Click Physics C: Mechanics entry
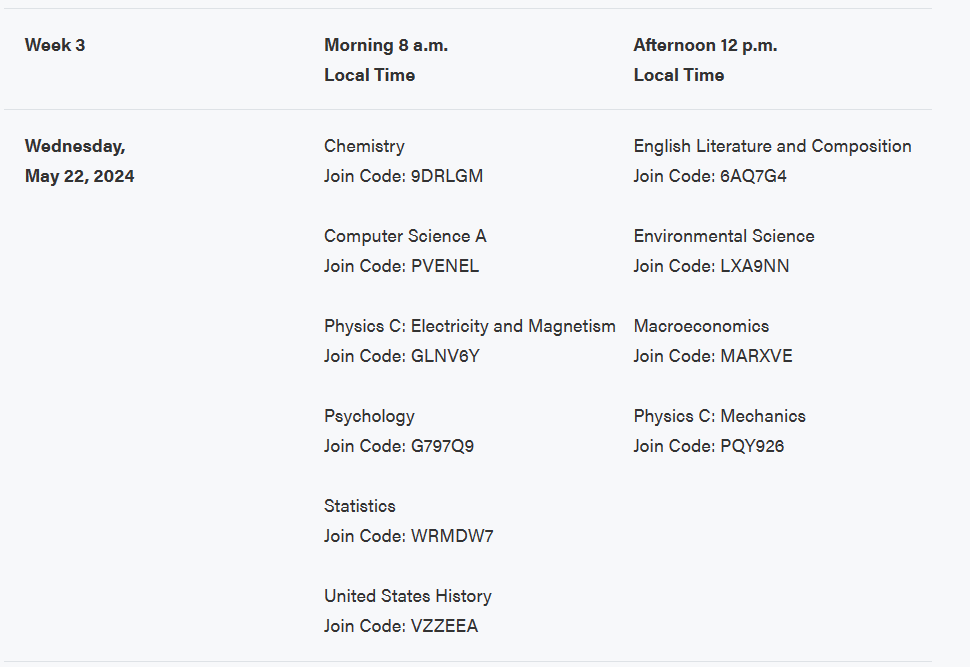 [x=719, y=416]
